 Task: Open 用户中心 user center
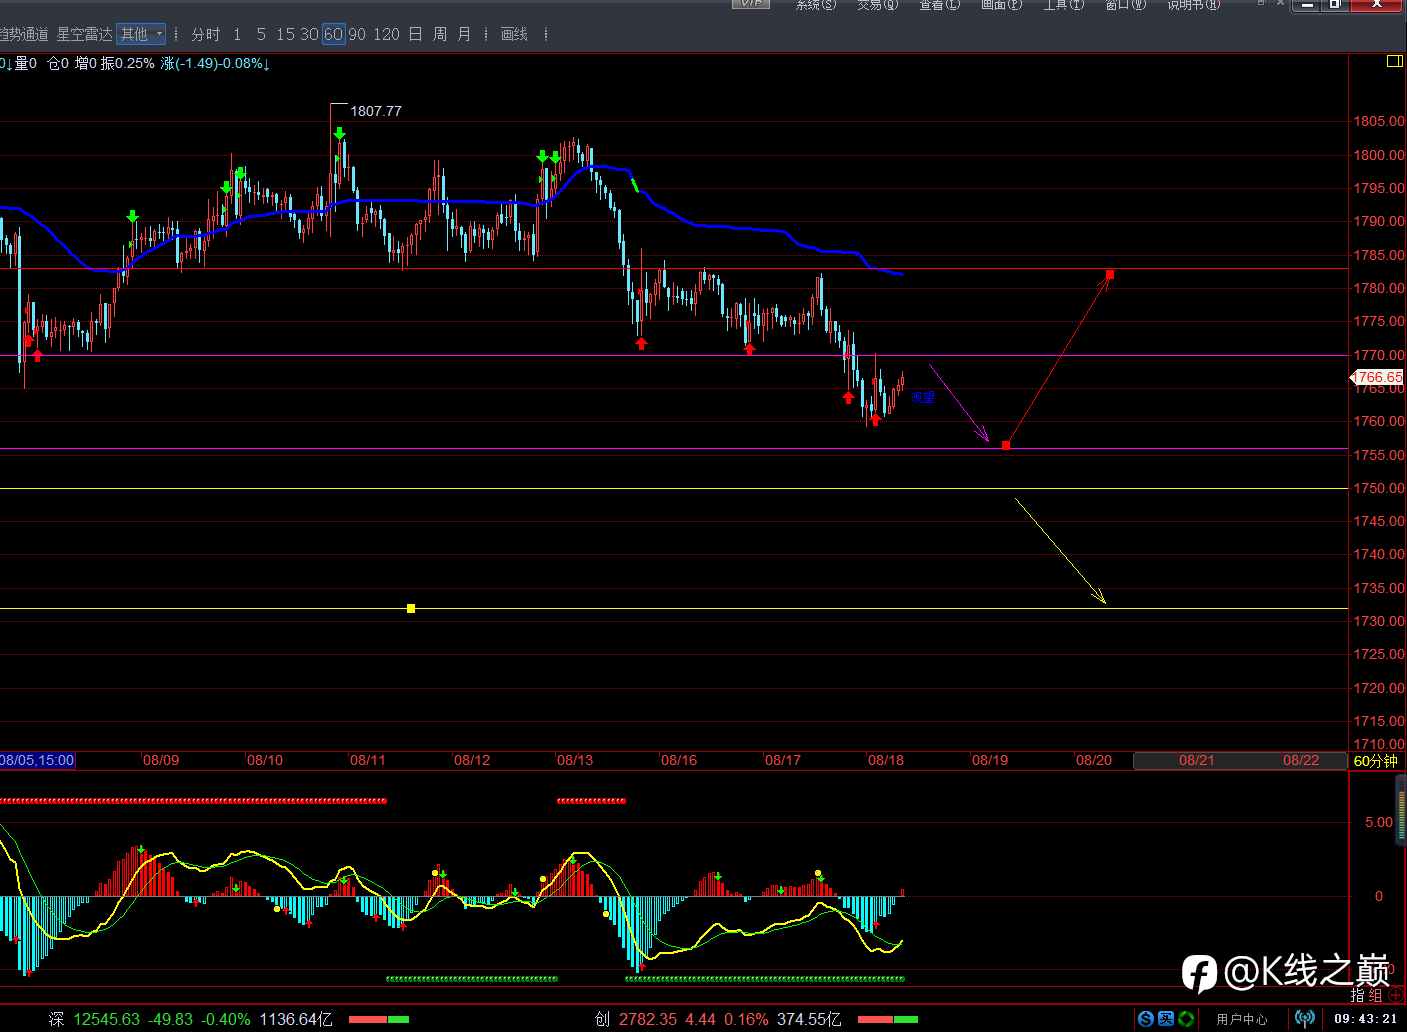coord(1242,1019)
